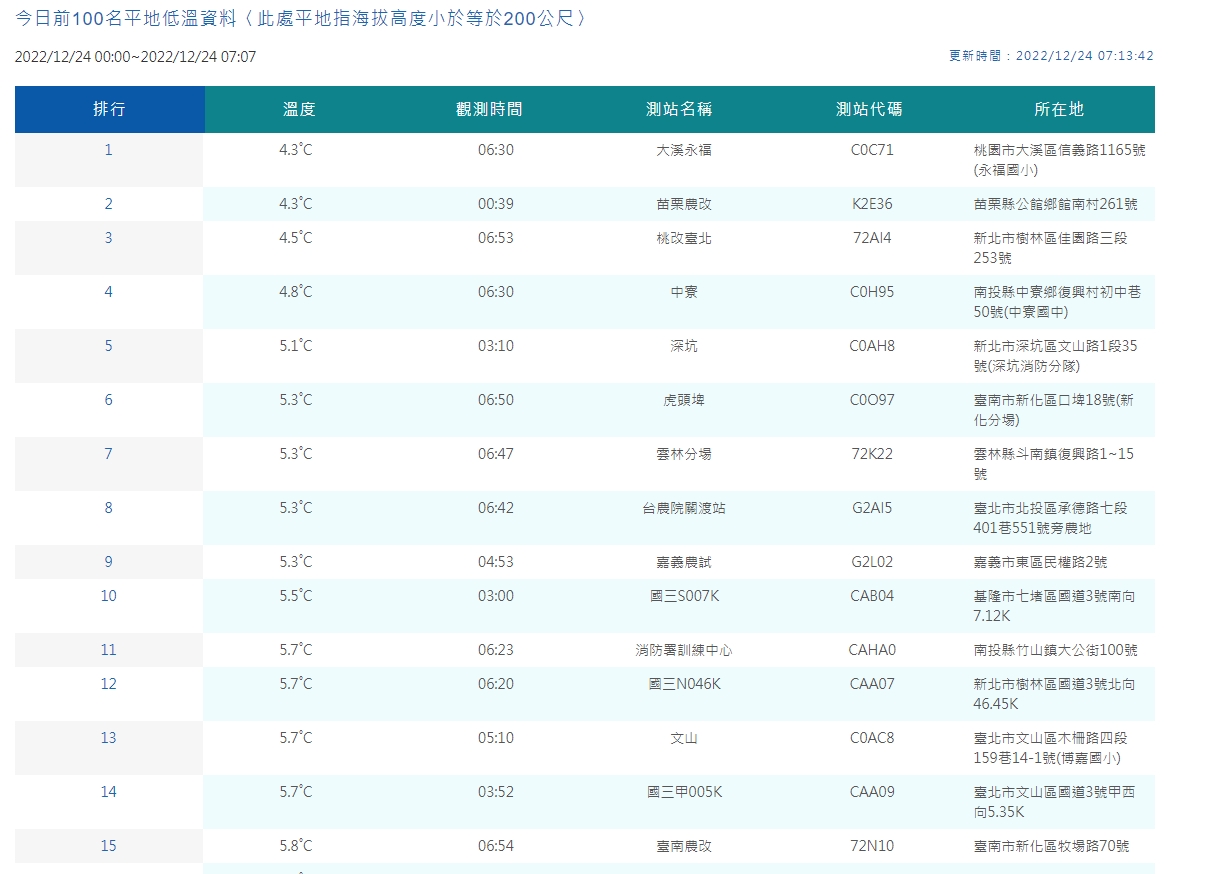The image size is (1214, 874).
Task: Select station name 消防署訓練中心
Action: (x=684, y=650)
